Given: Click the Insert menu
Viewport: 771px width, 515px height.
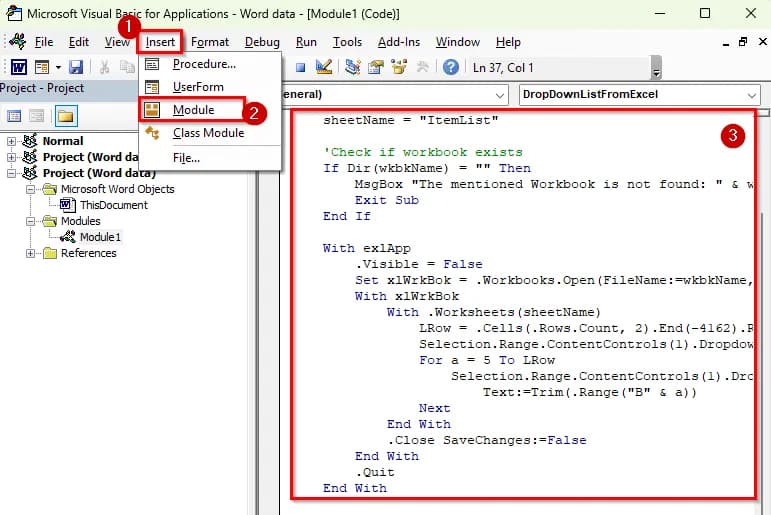Looking at the screenshot, I should click(160, 42).
